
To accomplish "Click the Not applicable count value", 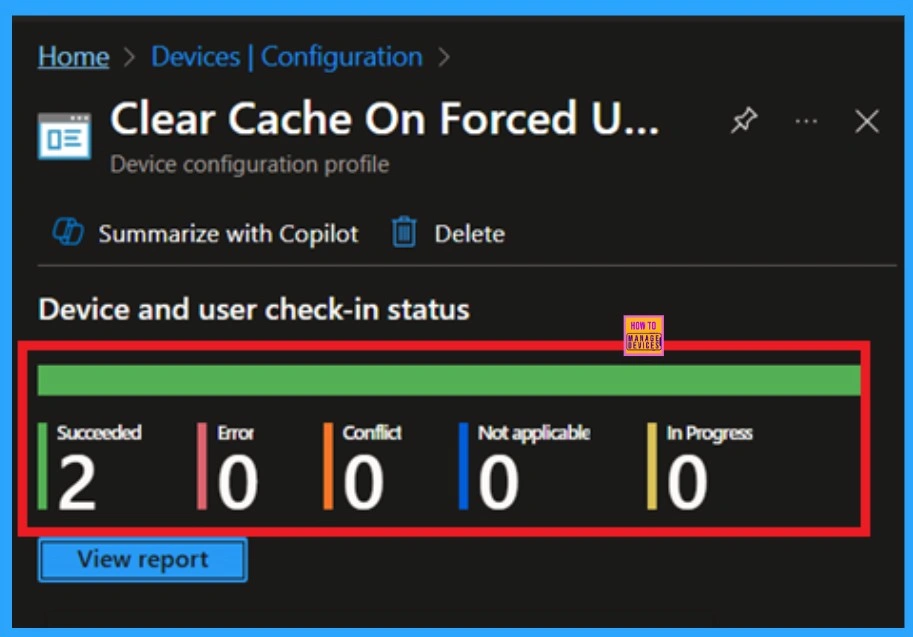I will (x=498, y=483).
